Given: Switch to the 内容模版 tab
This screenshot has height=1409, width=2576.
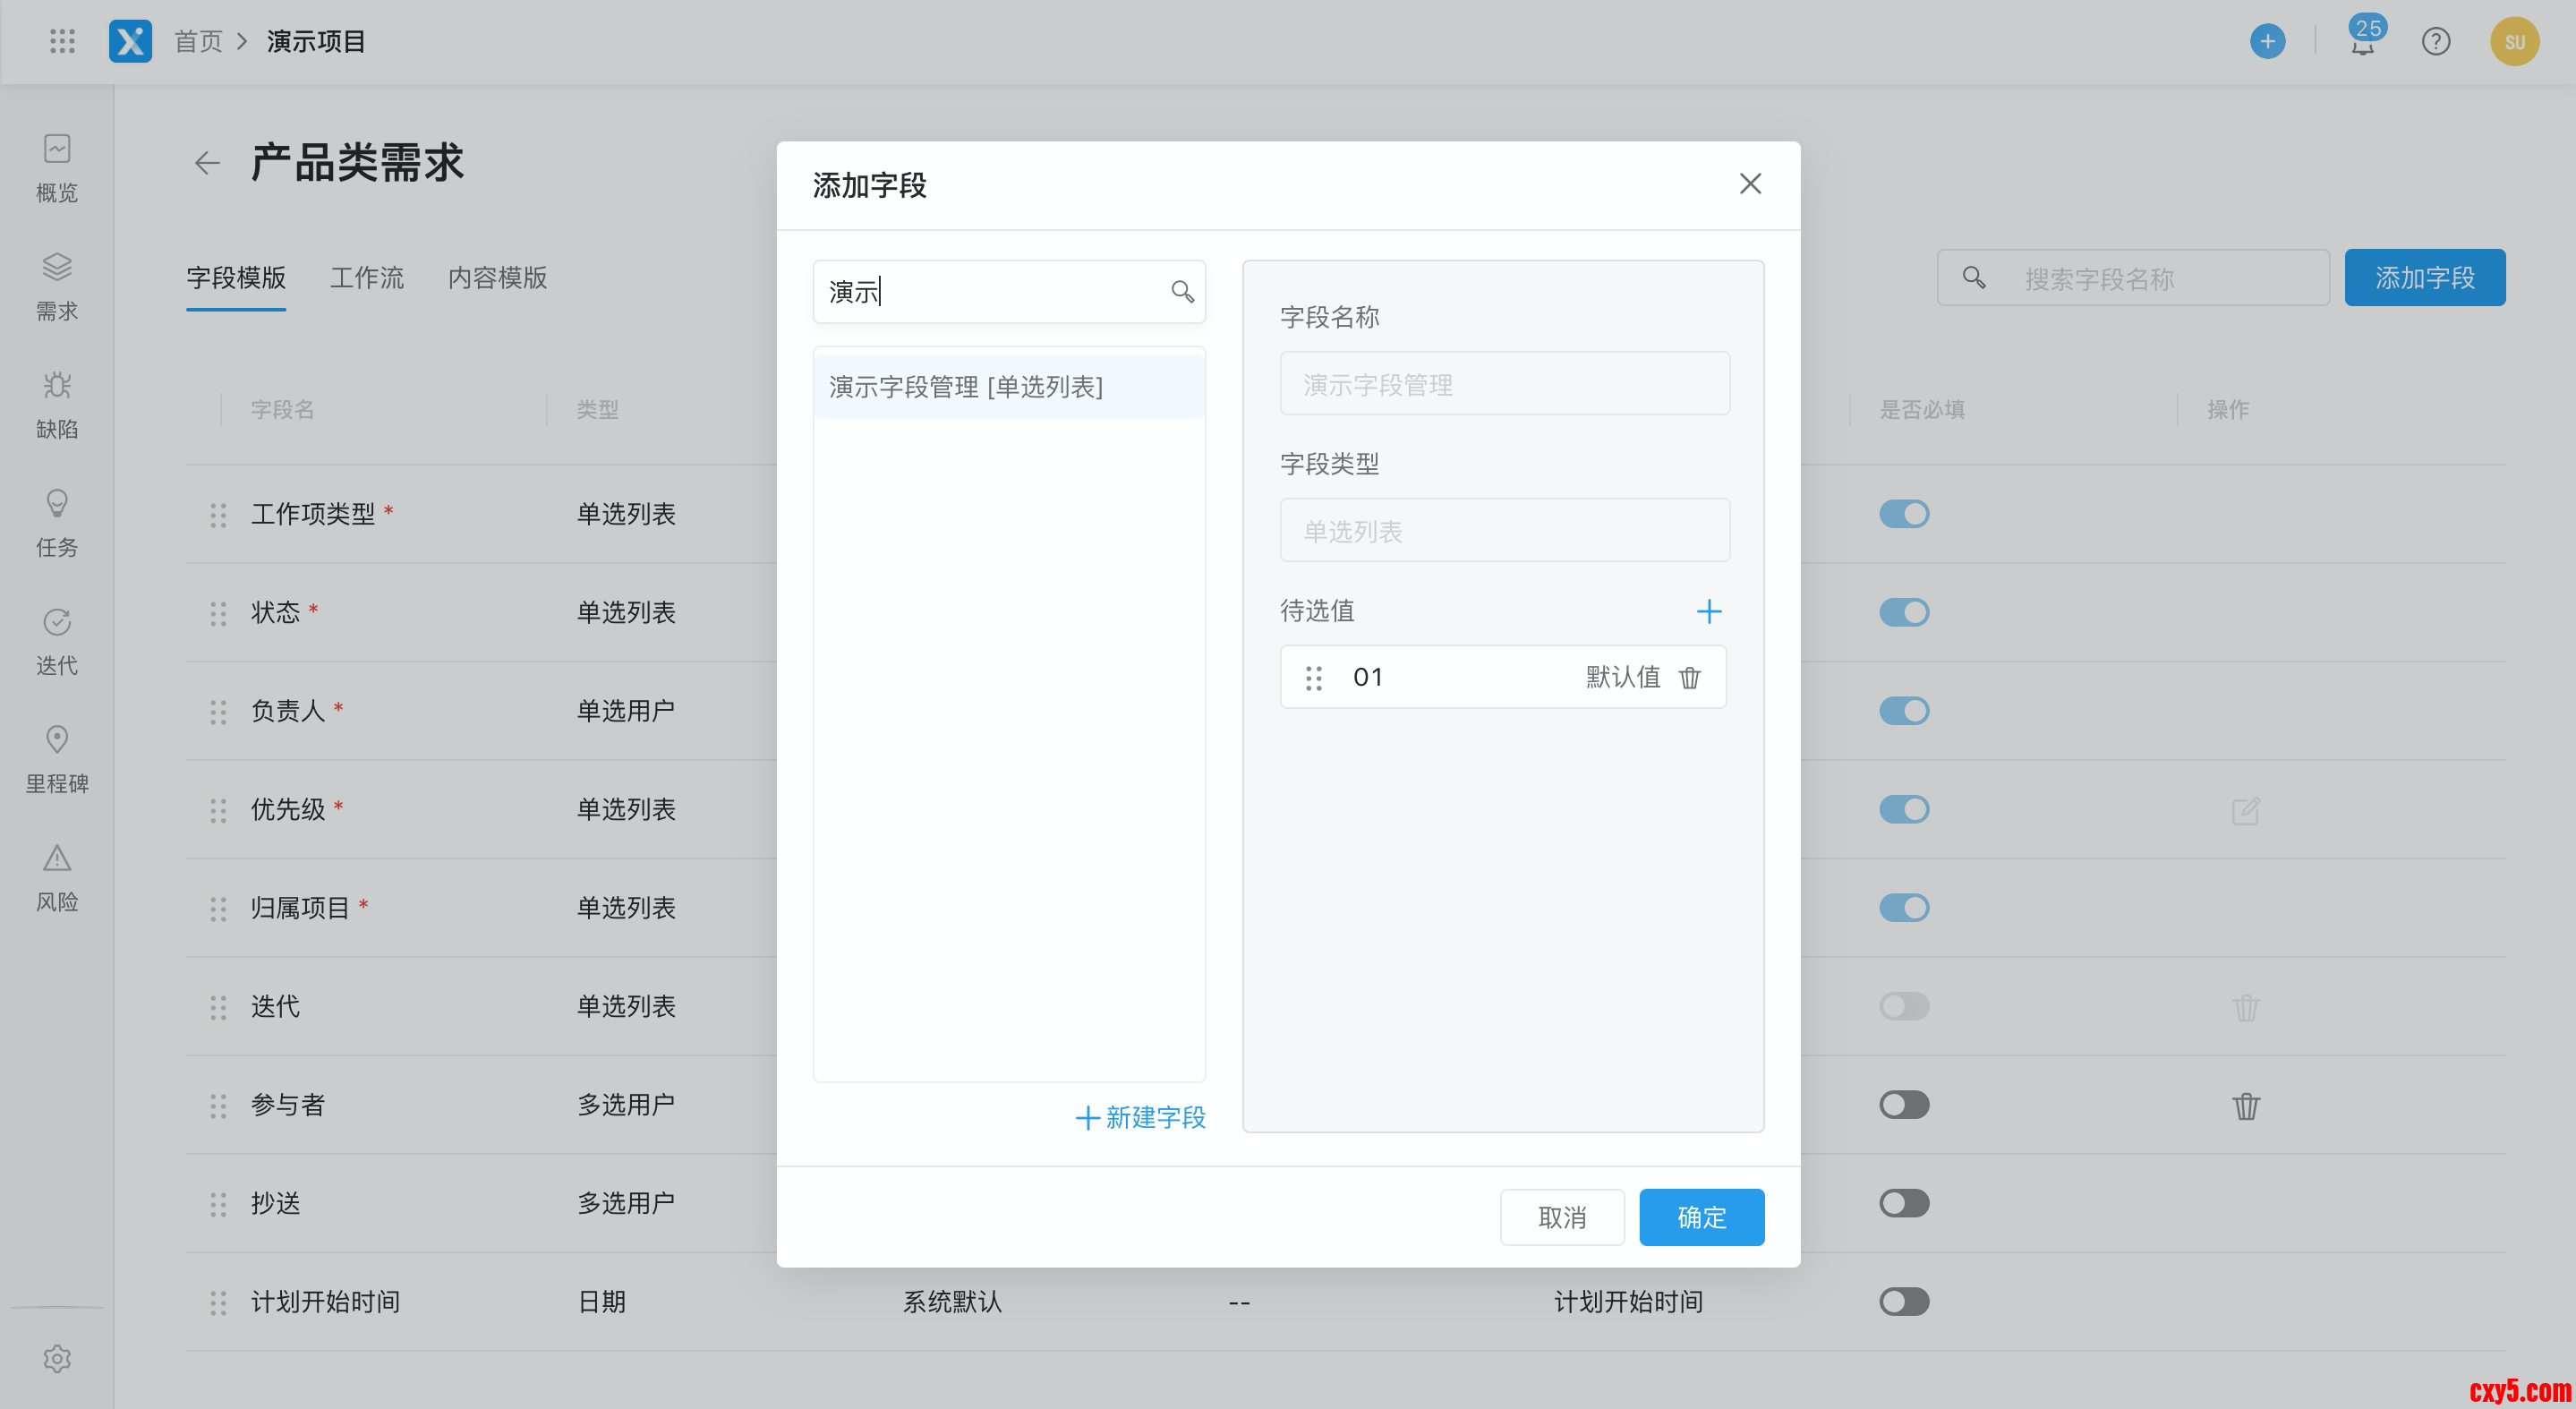Looking at the screenshot, I should point(497,278).
